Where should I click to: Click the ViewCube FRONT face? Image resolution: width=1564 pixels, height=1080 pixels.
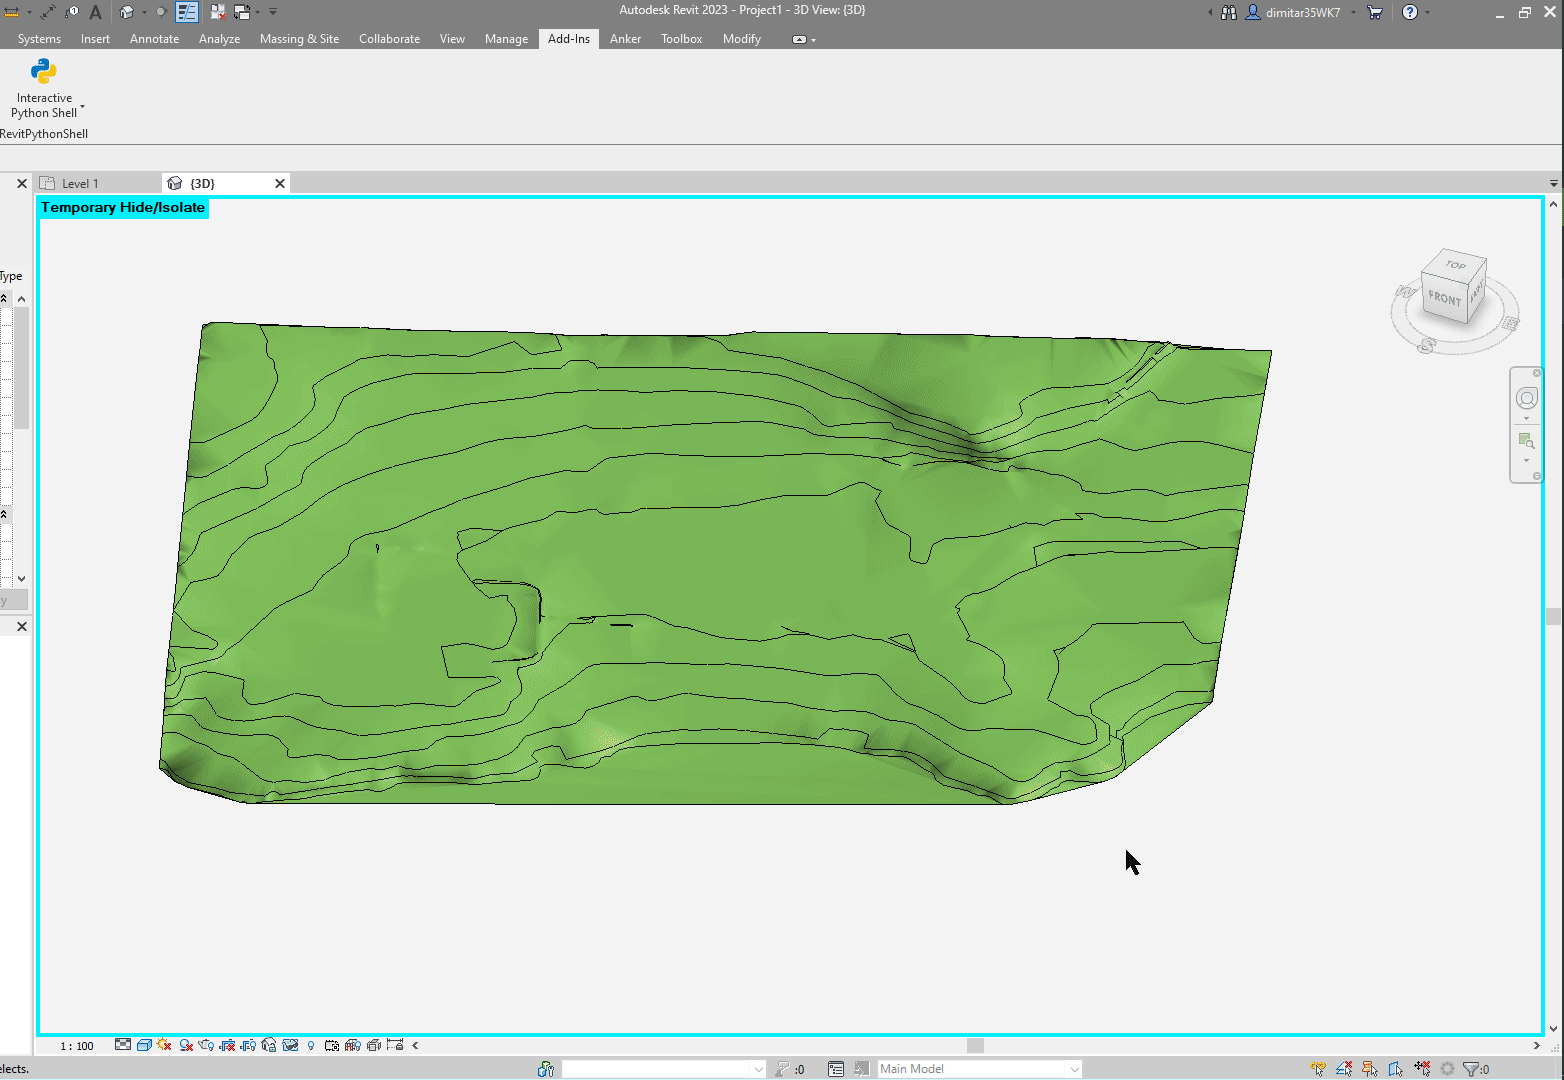click(1444, 298)
